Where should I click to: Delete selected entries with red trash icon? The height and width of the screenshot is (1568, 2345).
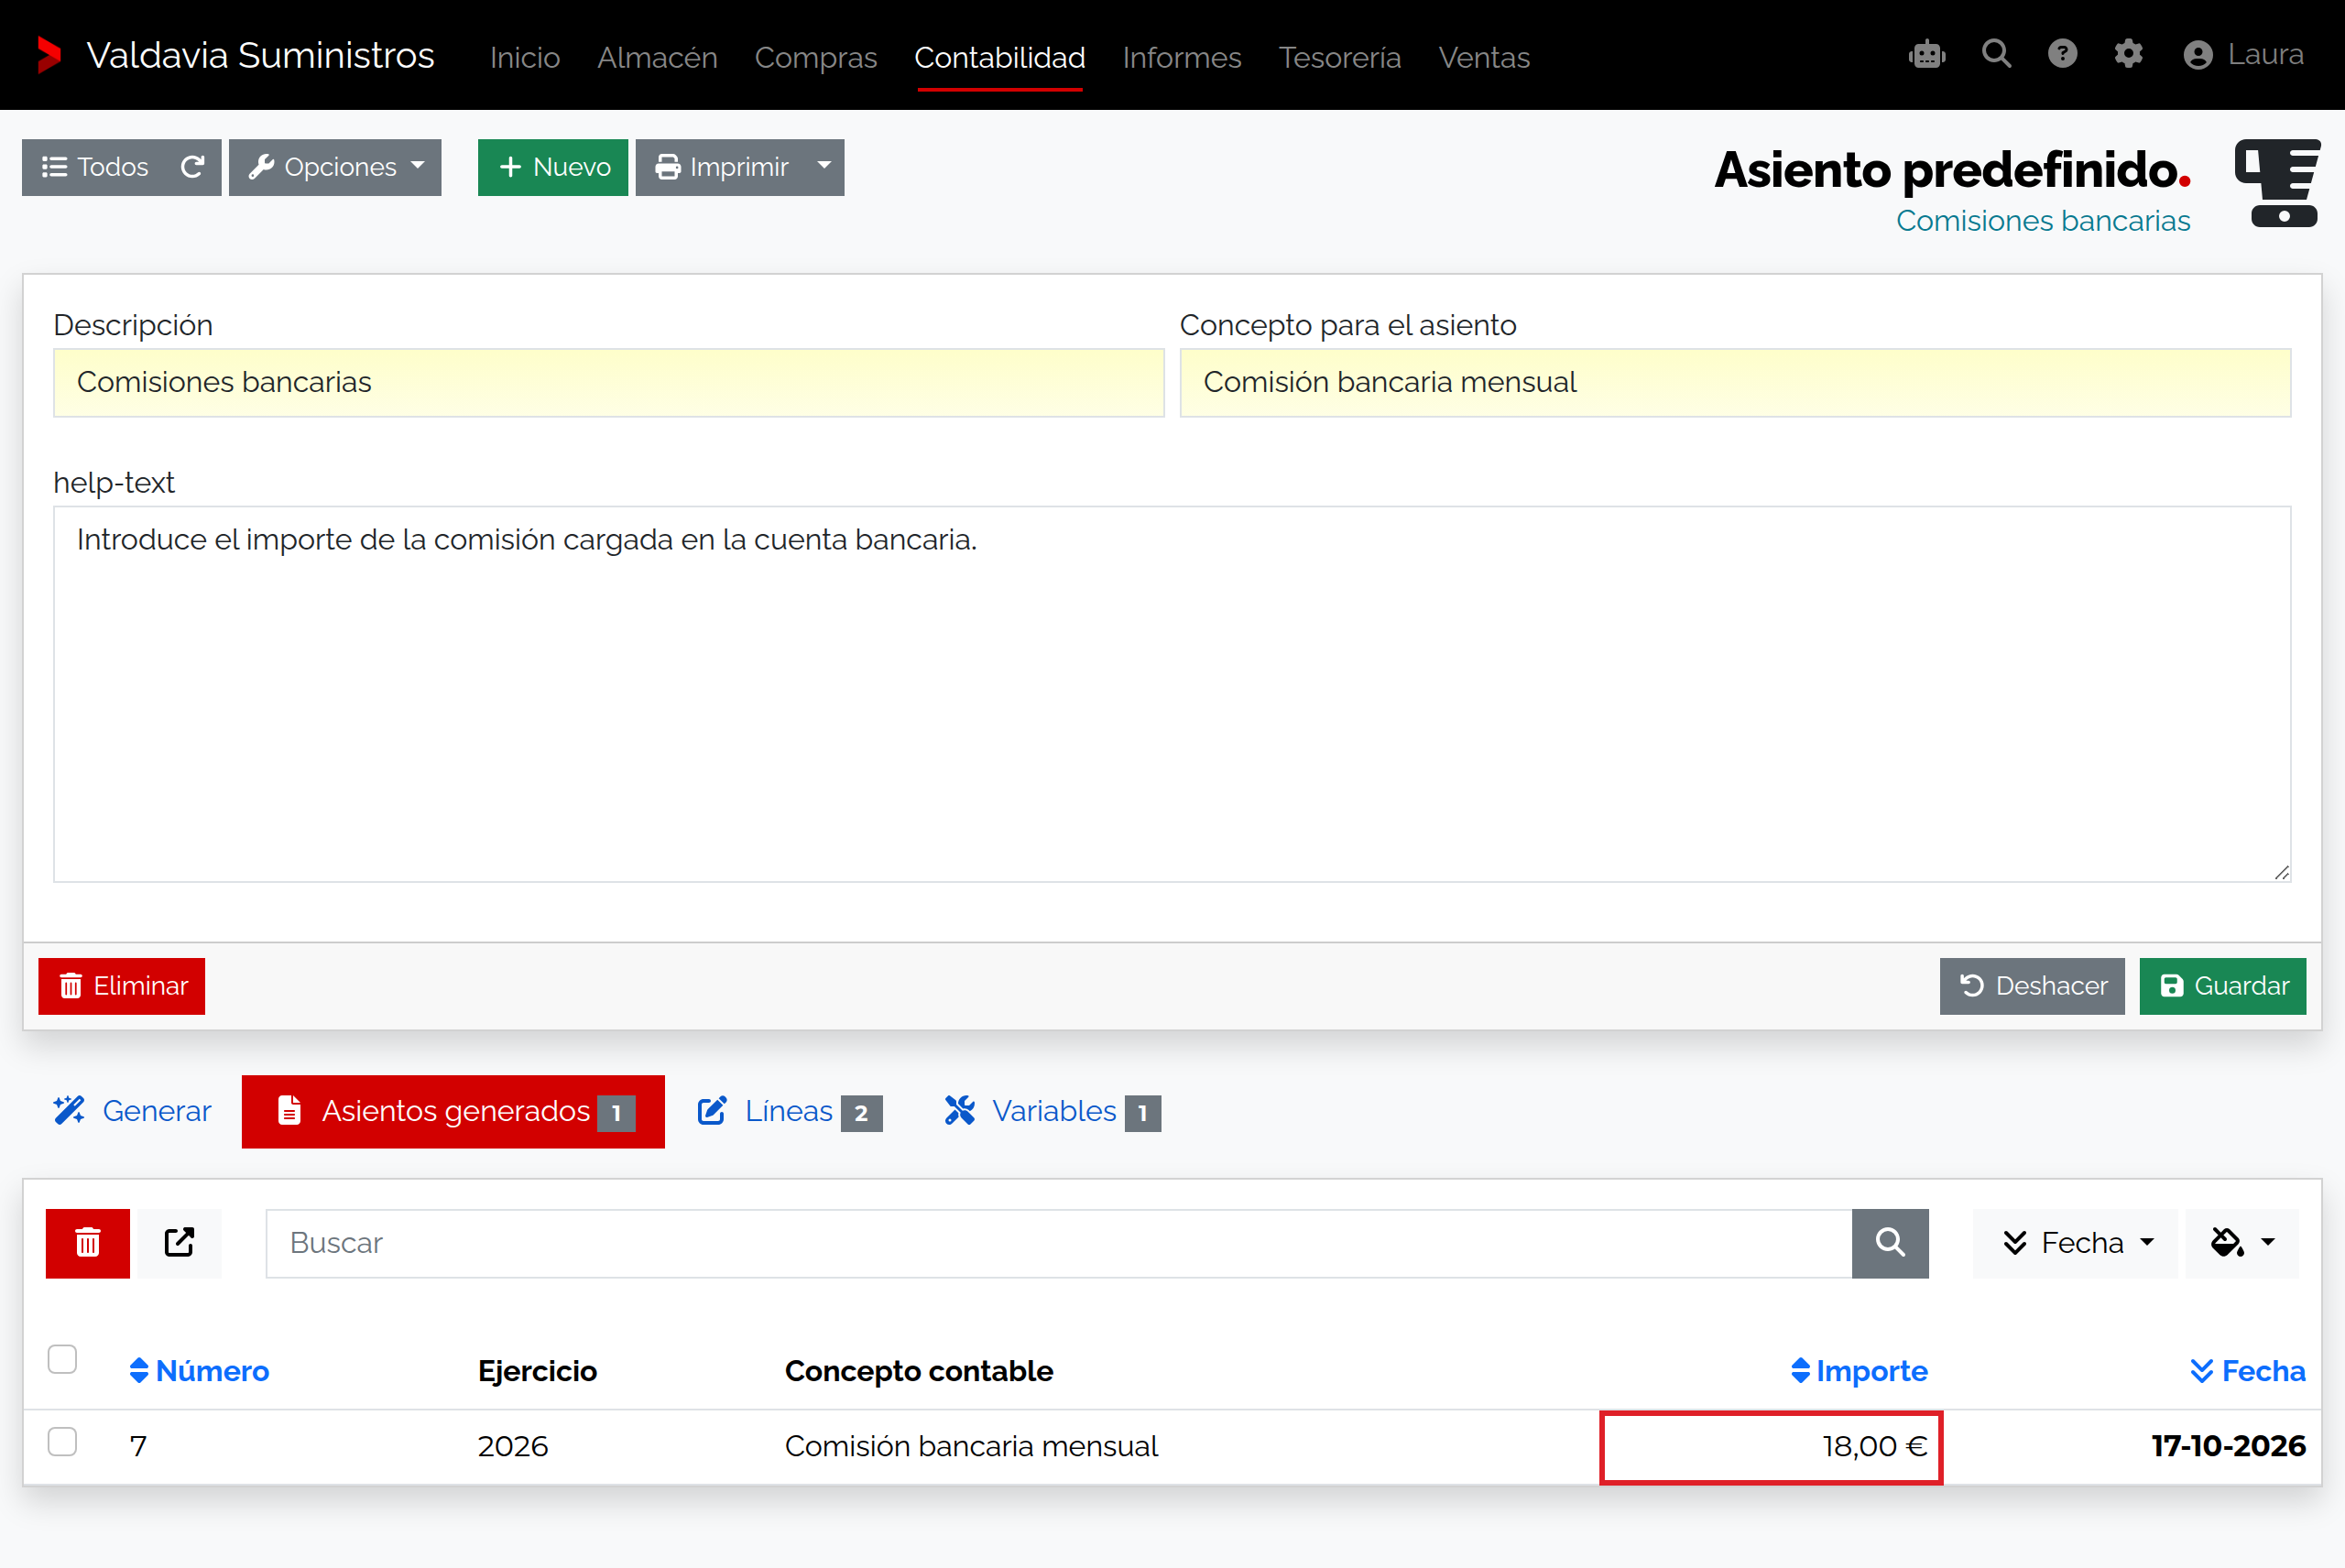(x=88, y=1243)
